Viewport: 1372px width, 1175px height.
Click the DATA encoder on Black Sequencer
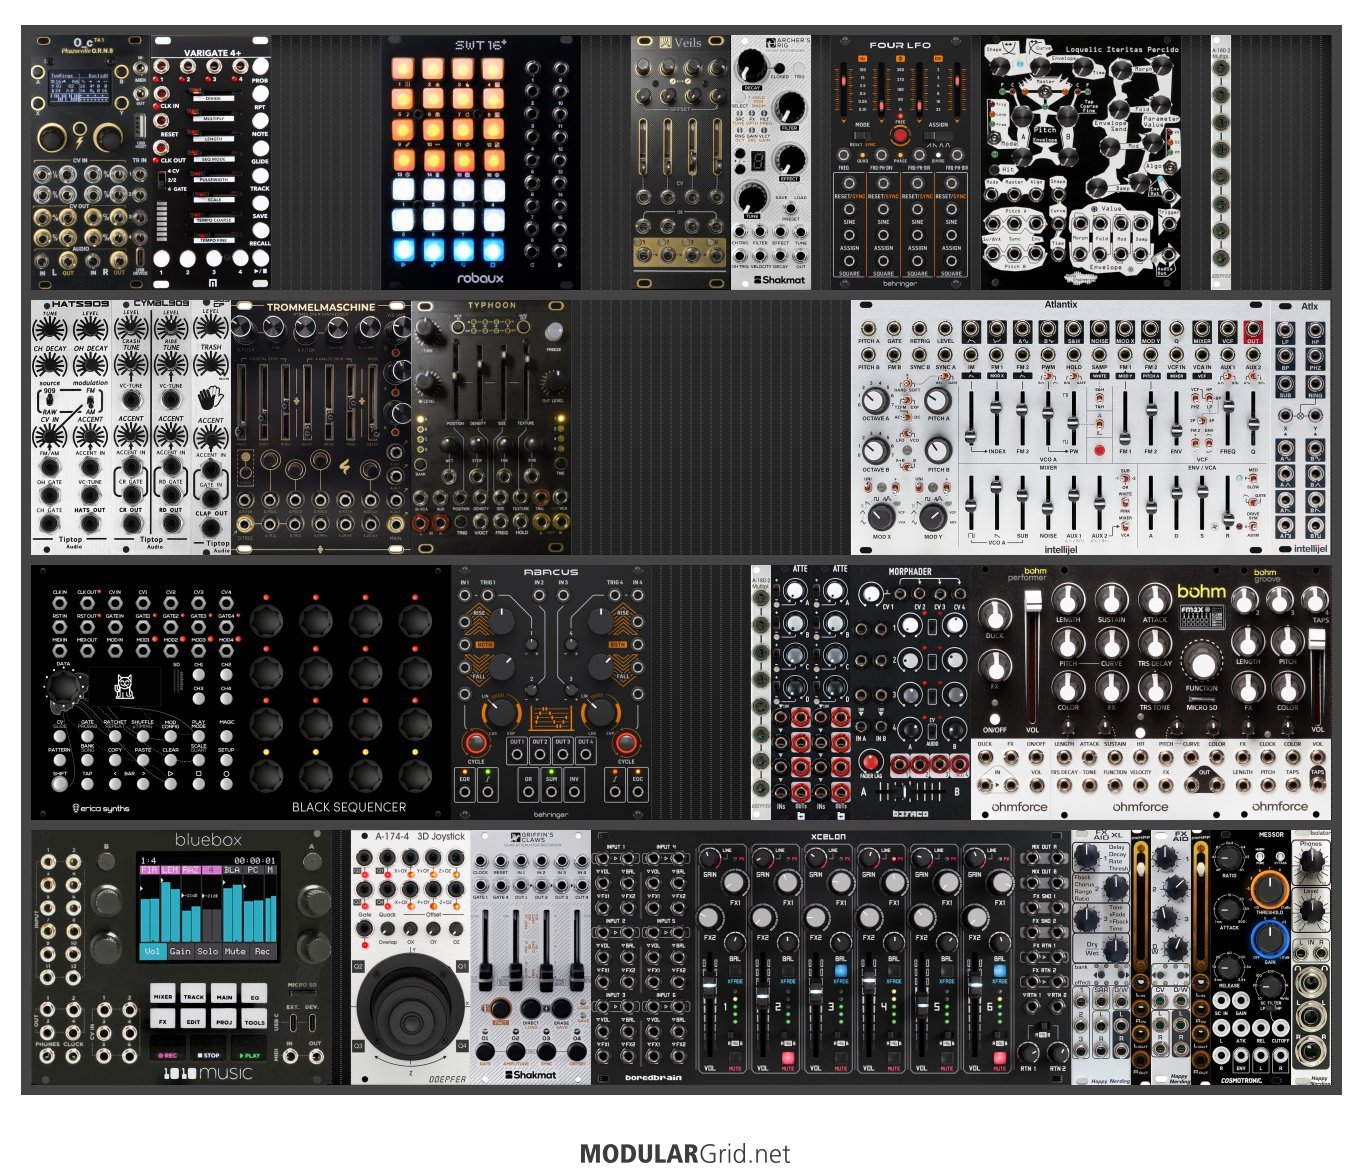[65, 688]
